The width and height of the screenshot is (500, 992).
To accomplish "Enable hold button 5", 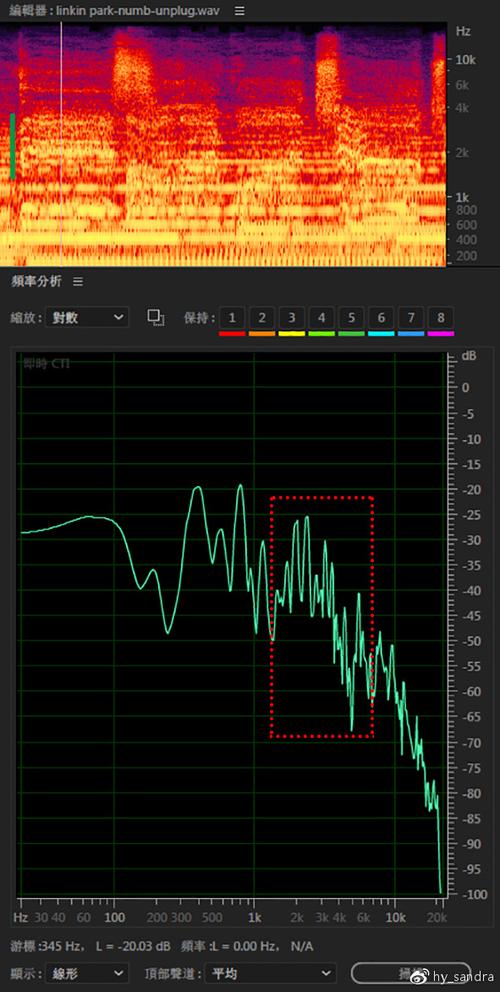I will point(351,318).
